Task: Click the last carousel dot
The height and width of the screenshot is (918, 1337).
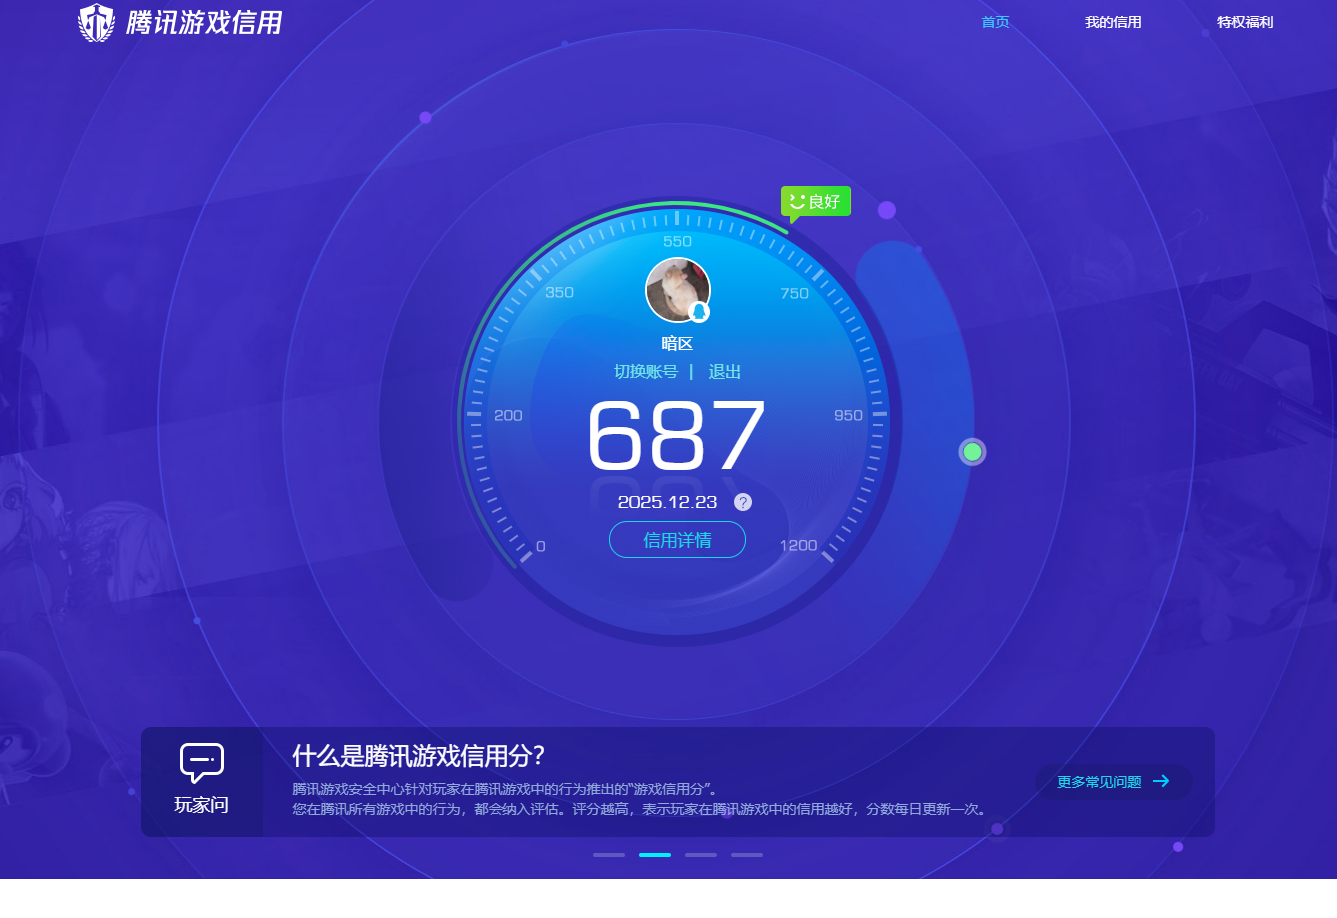Action: click(746, 855)
